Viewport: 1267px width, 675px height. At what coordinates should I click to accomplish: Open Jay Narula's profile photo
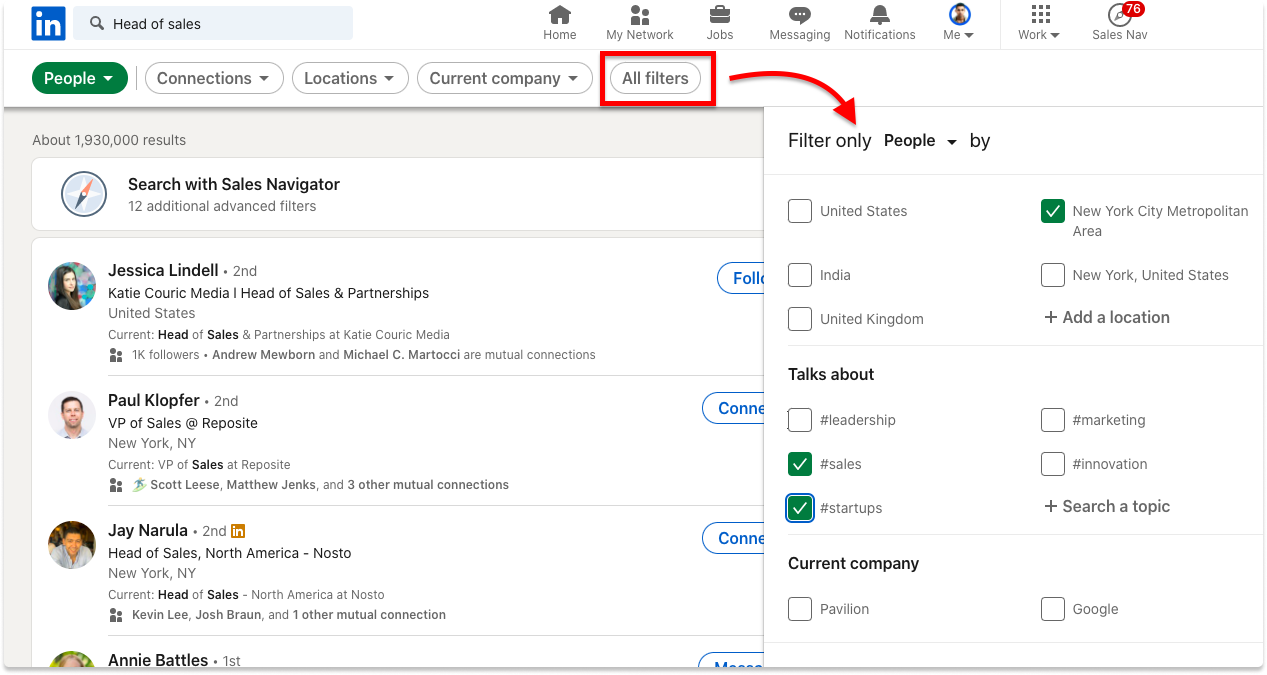coord(72,545)
